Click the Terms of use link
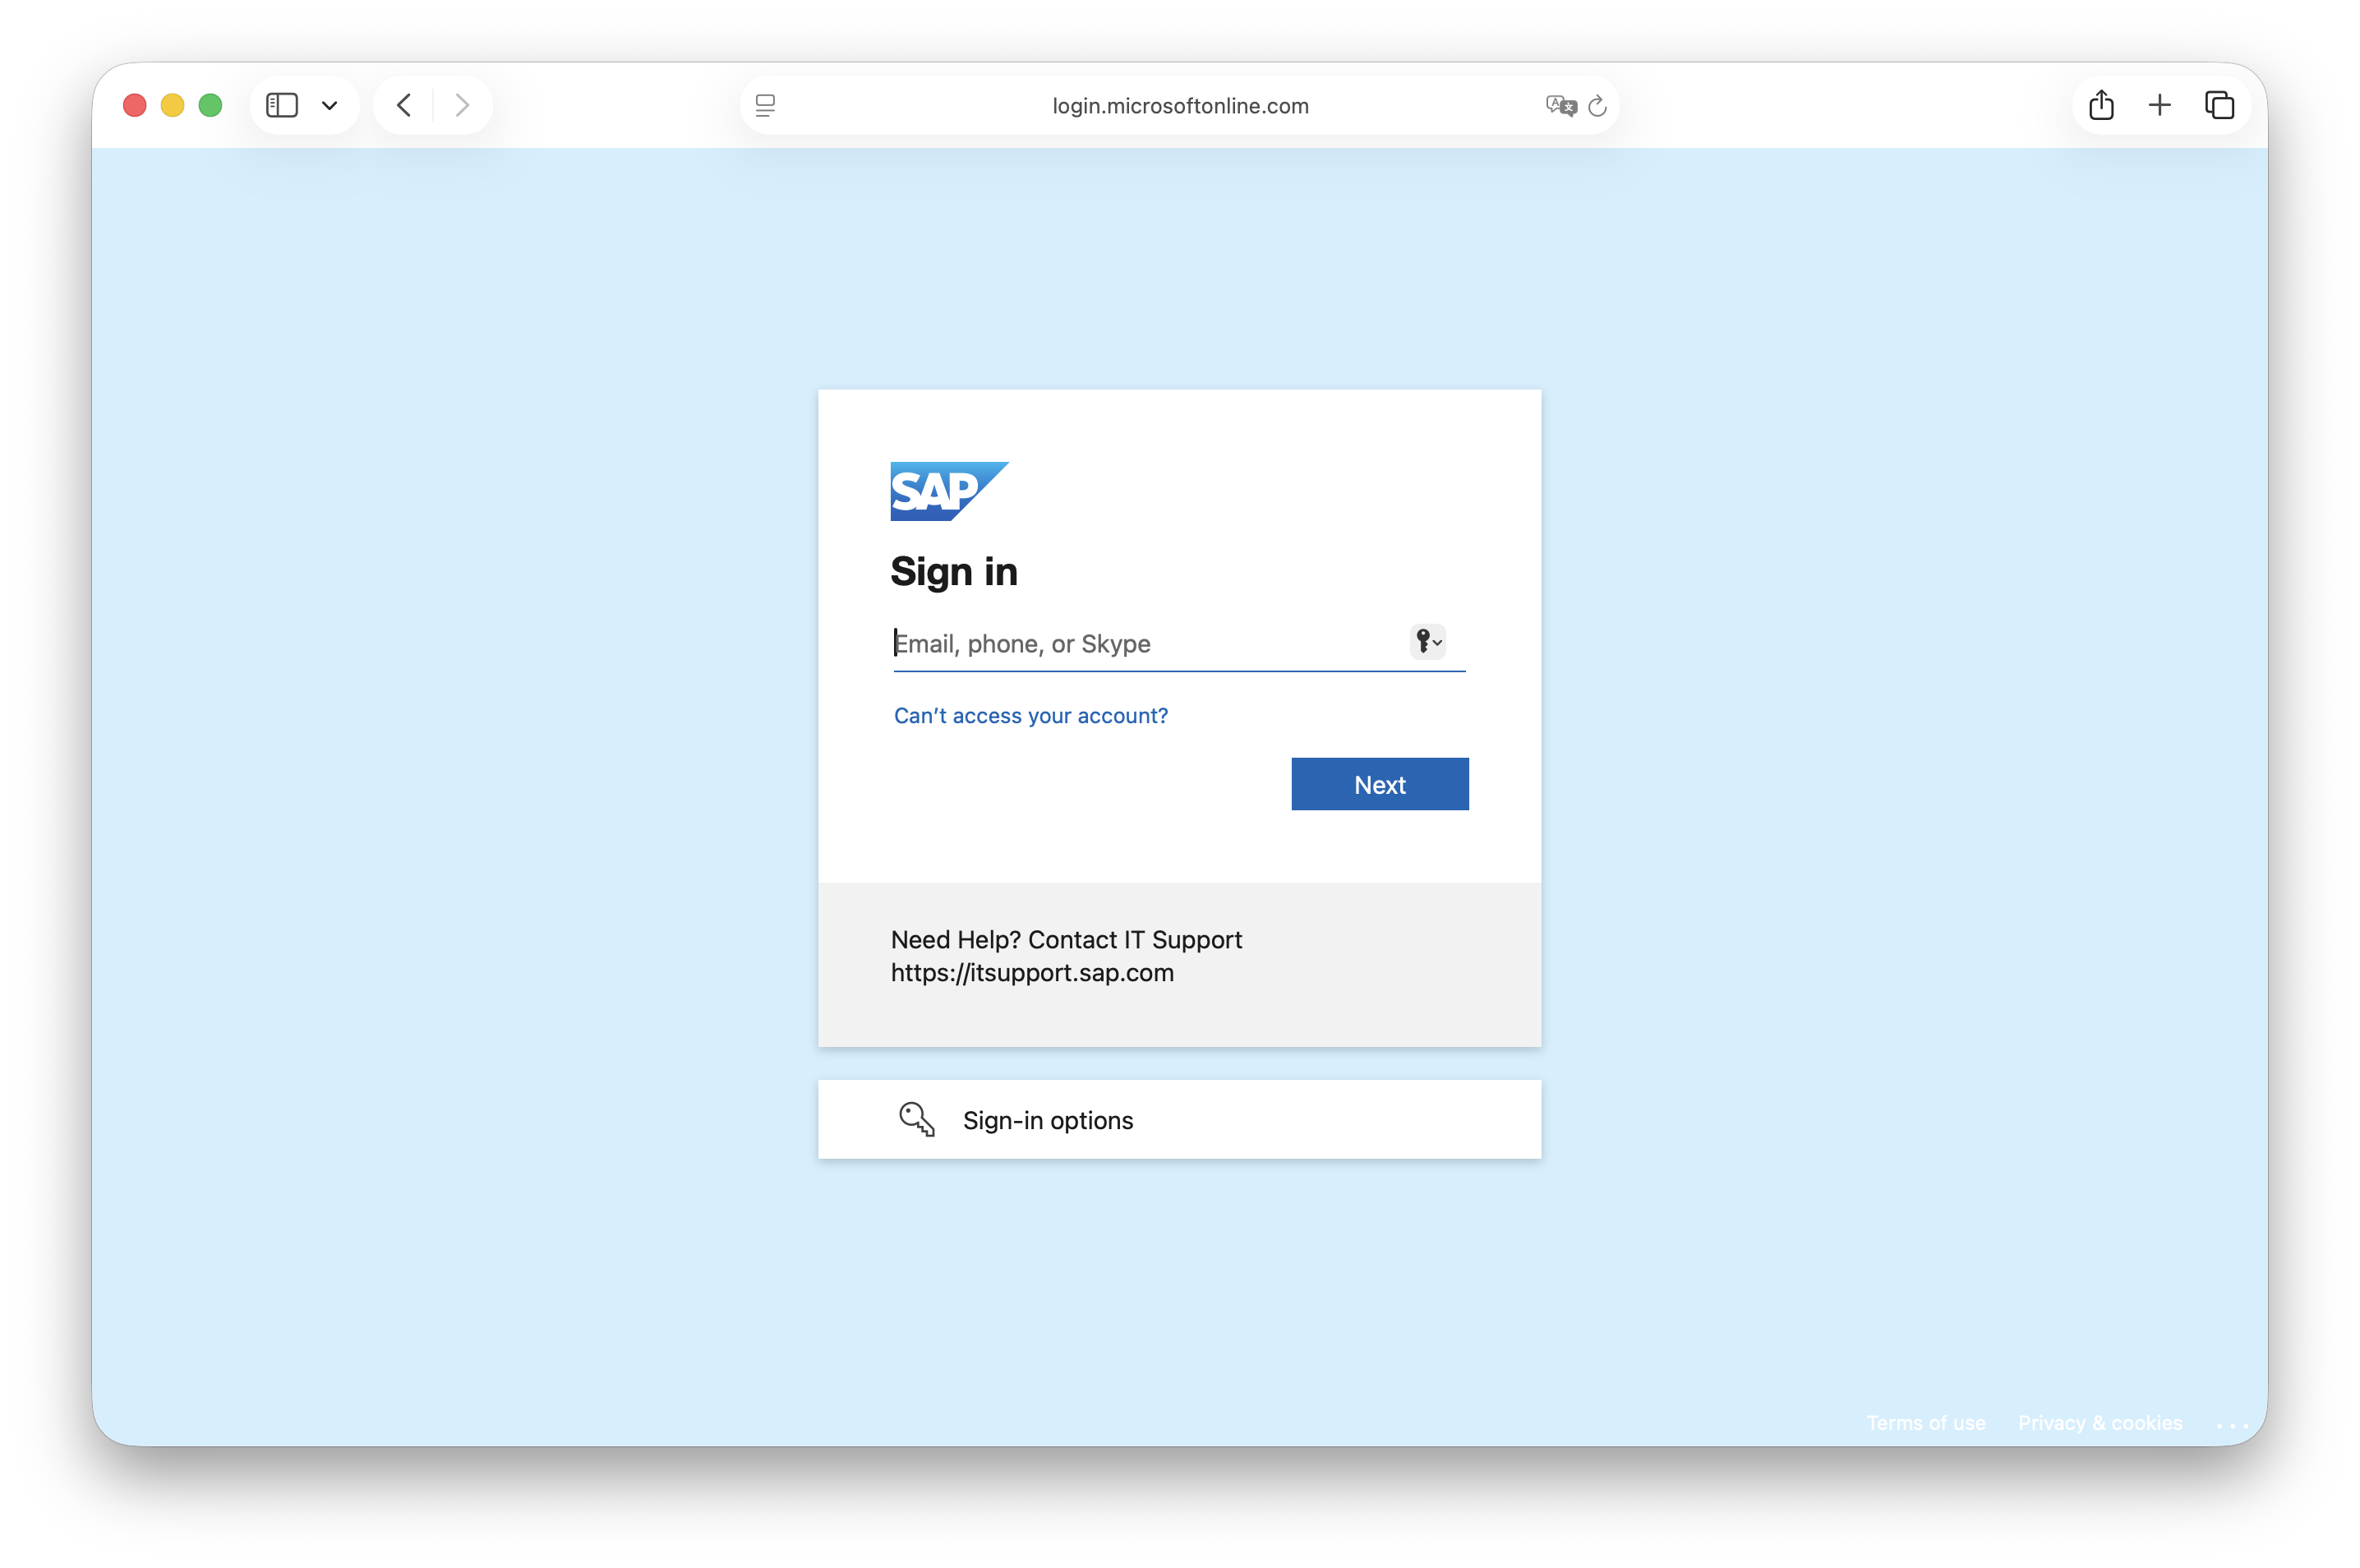2360x1568 pixels. [1926, 1423]
